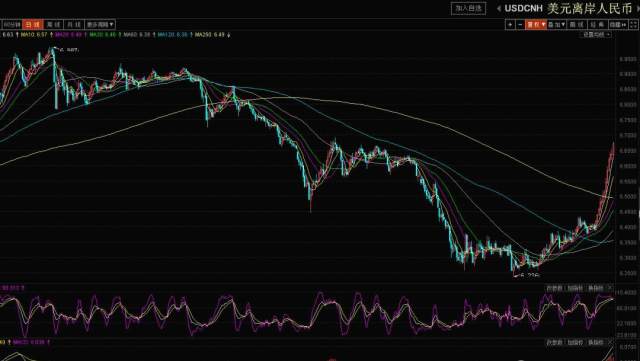Close the lower MACD indicator sub-panel
640x361 pixels.
click(x=611, y=342)
